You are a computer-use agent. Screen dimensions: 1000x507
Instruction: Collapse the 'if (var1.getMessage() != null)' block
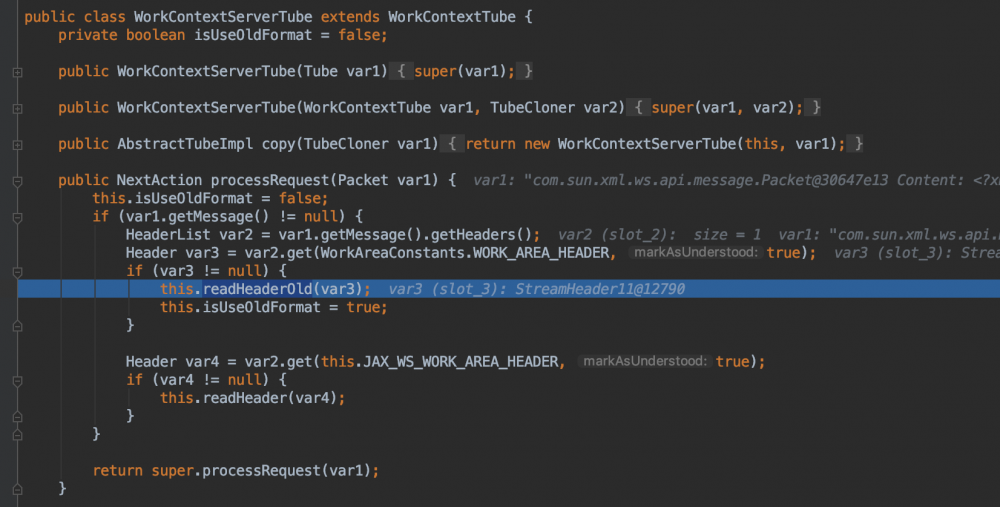(x=17, y=218)
